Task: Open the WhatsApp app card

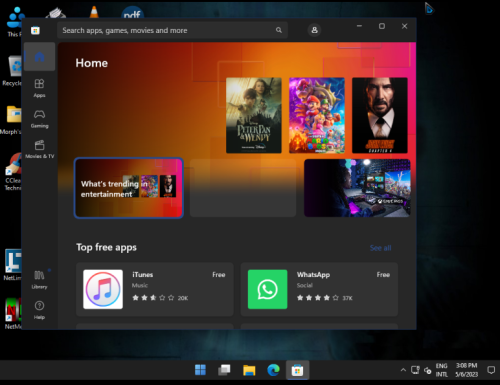Action: point(319,289)
